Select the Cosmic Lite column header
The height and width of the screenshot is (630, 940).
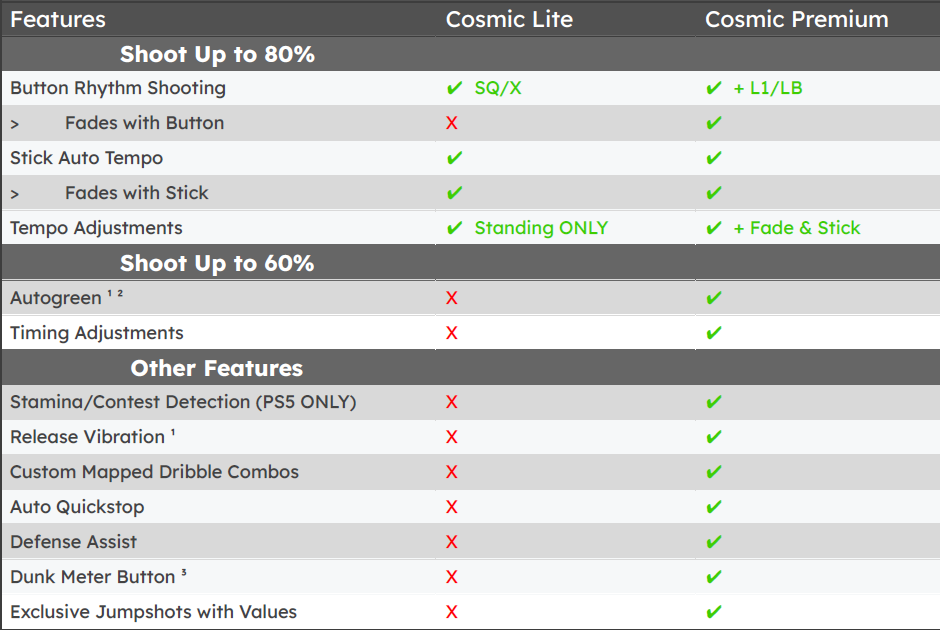point(509,19)
